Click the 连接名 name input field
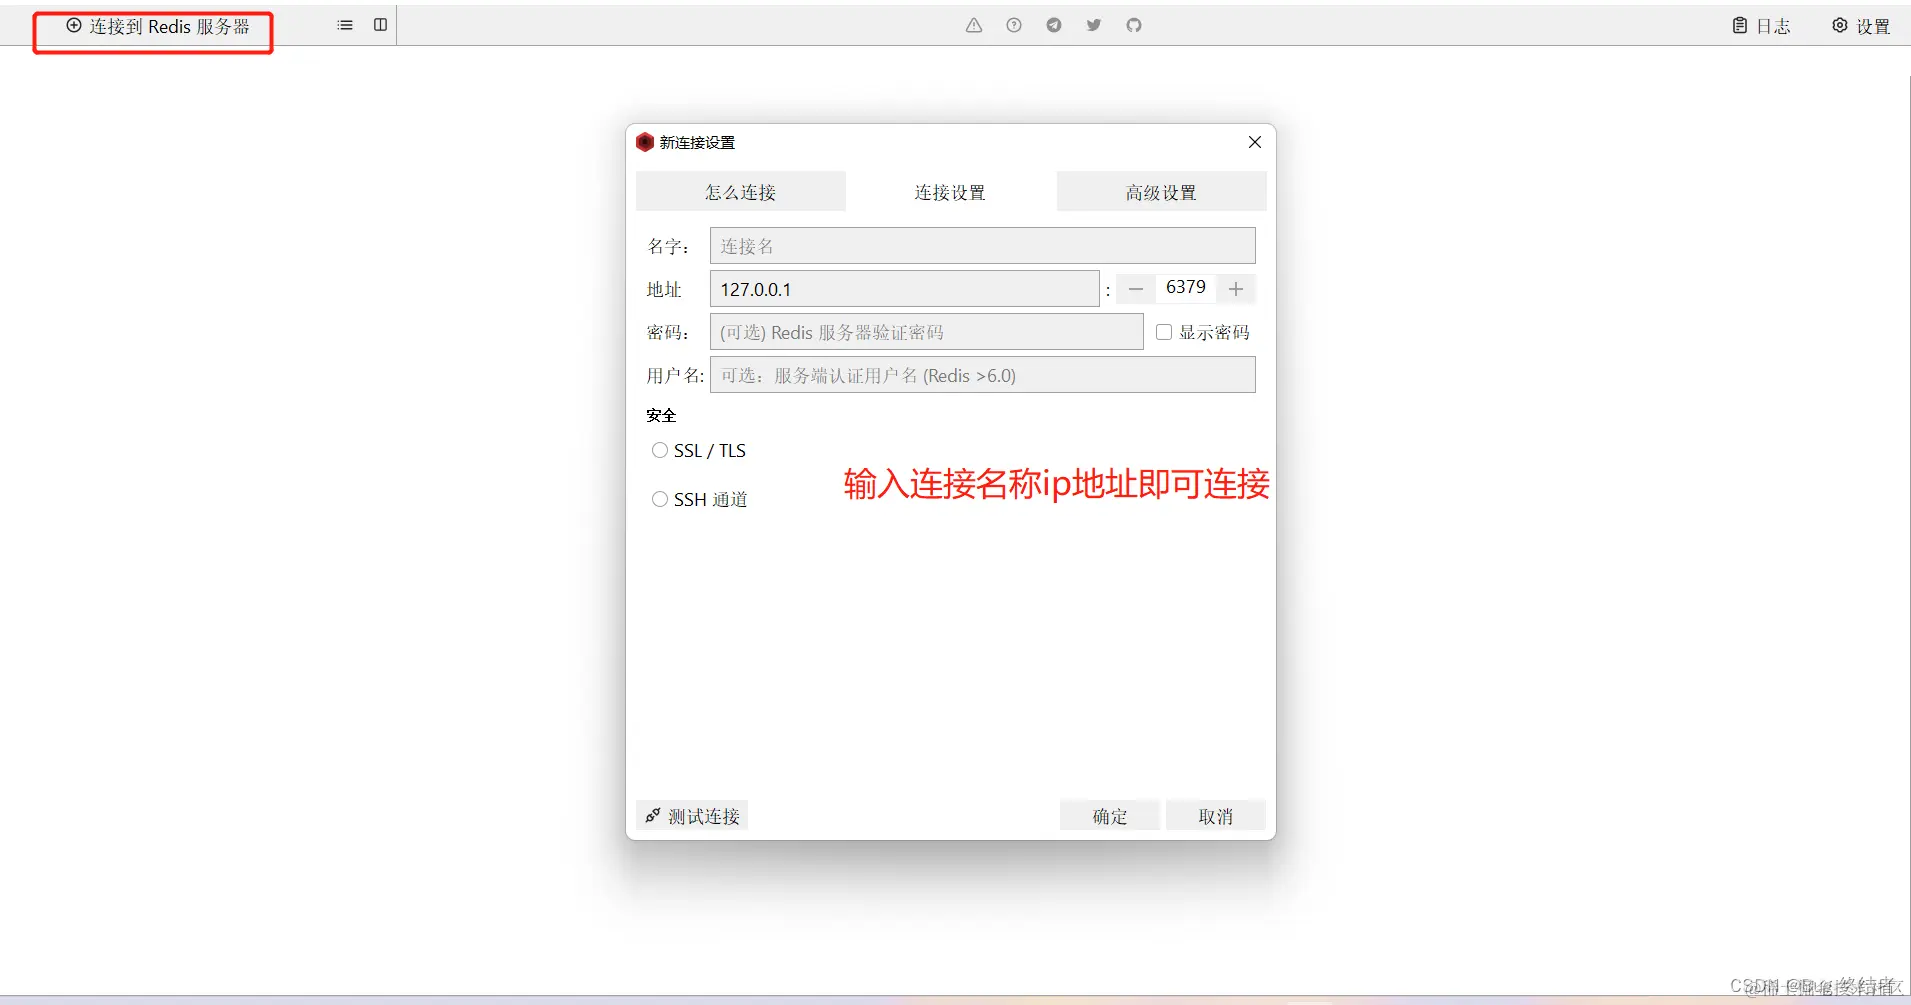1911x1005 pixels. pos(981,245)
